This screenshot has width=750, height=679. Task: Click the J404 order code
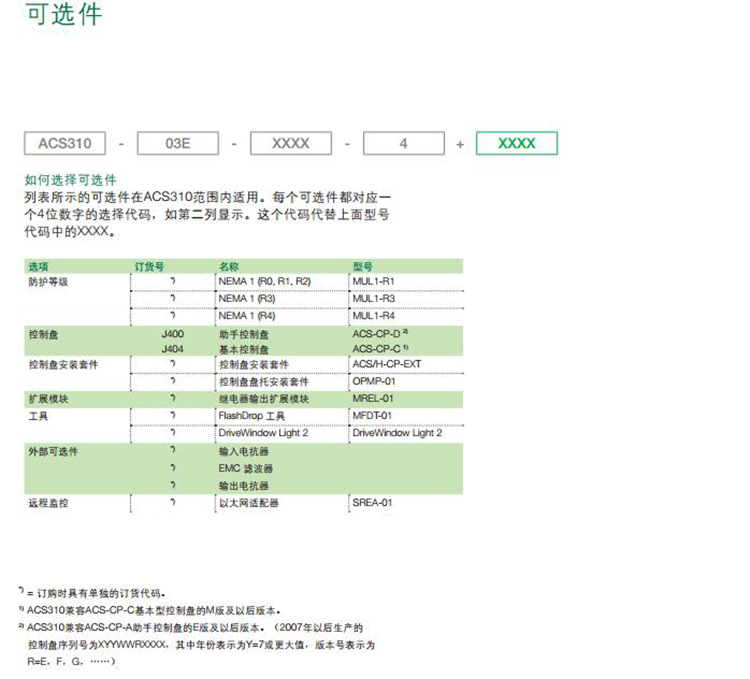[x=173, y=349]
